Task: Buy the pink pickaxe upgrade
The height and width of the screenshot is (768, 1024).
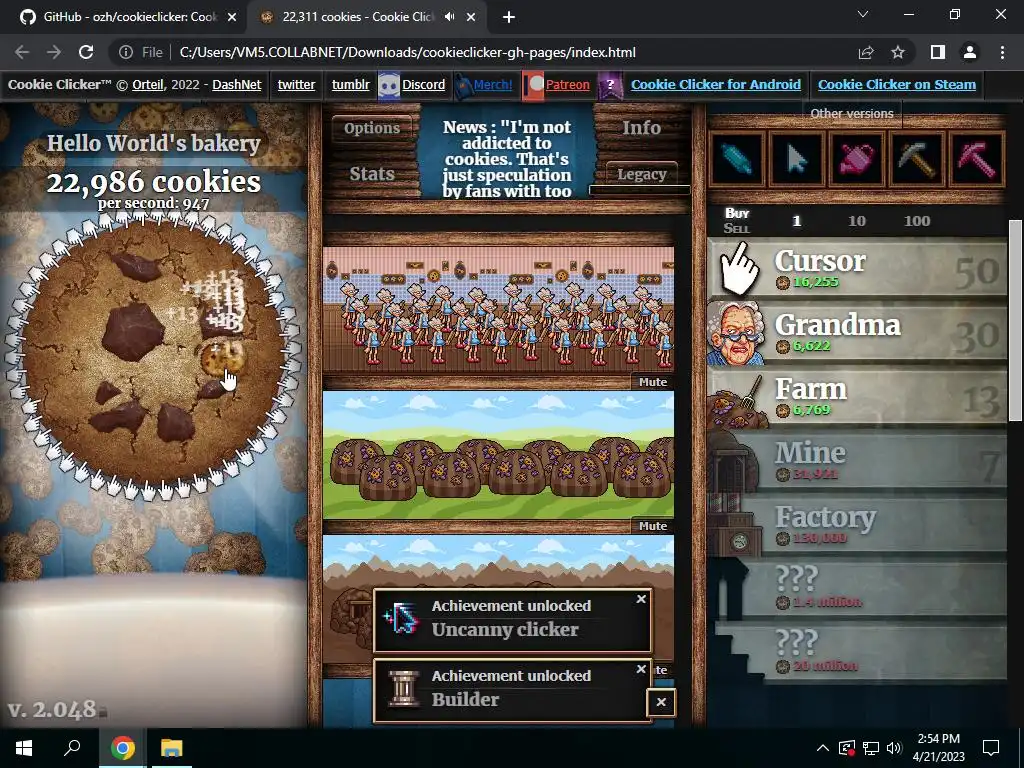Action: (x=976, y=159)
